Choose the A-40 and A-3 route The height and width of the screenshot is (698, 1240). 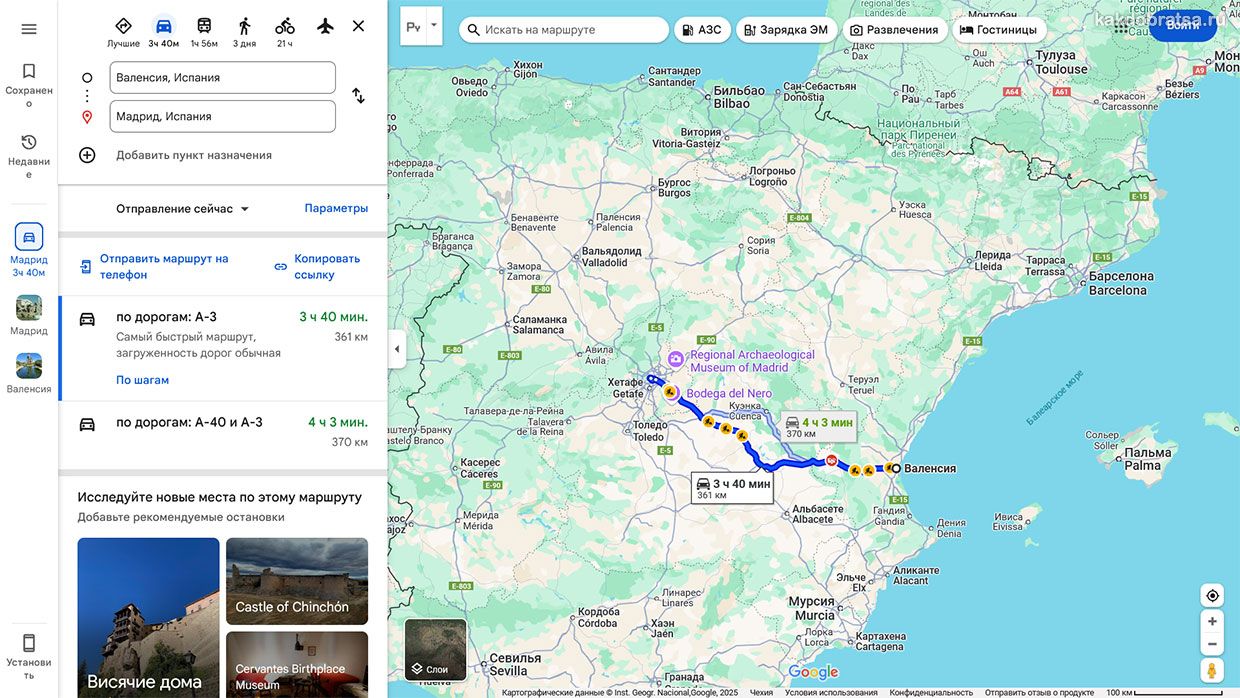point(223,432)
